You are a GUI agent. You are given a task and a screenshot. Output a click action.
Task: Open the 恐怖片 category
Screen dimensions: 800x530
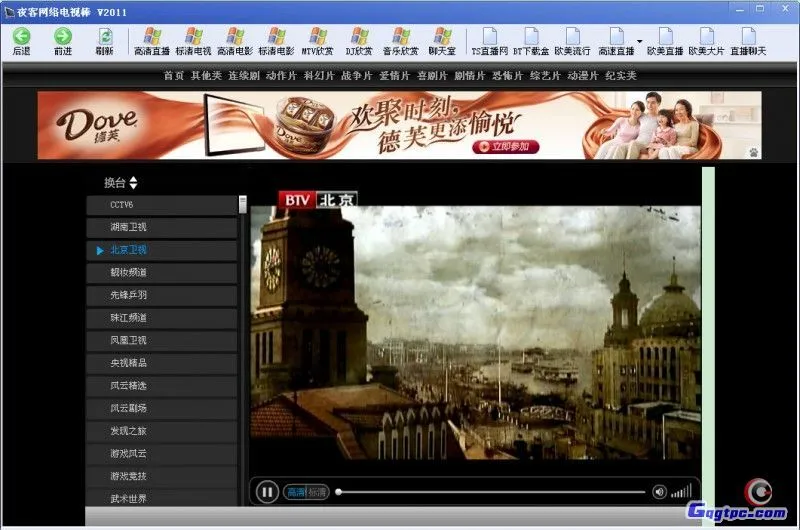tap(508, 75)
